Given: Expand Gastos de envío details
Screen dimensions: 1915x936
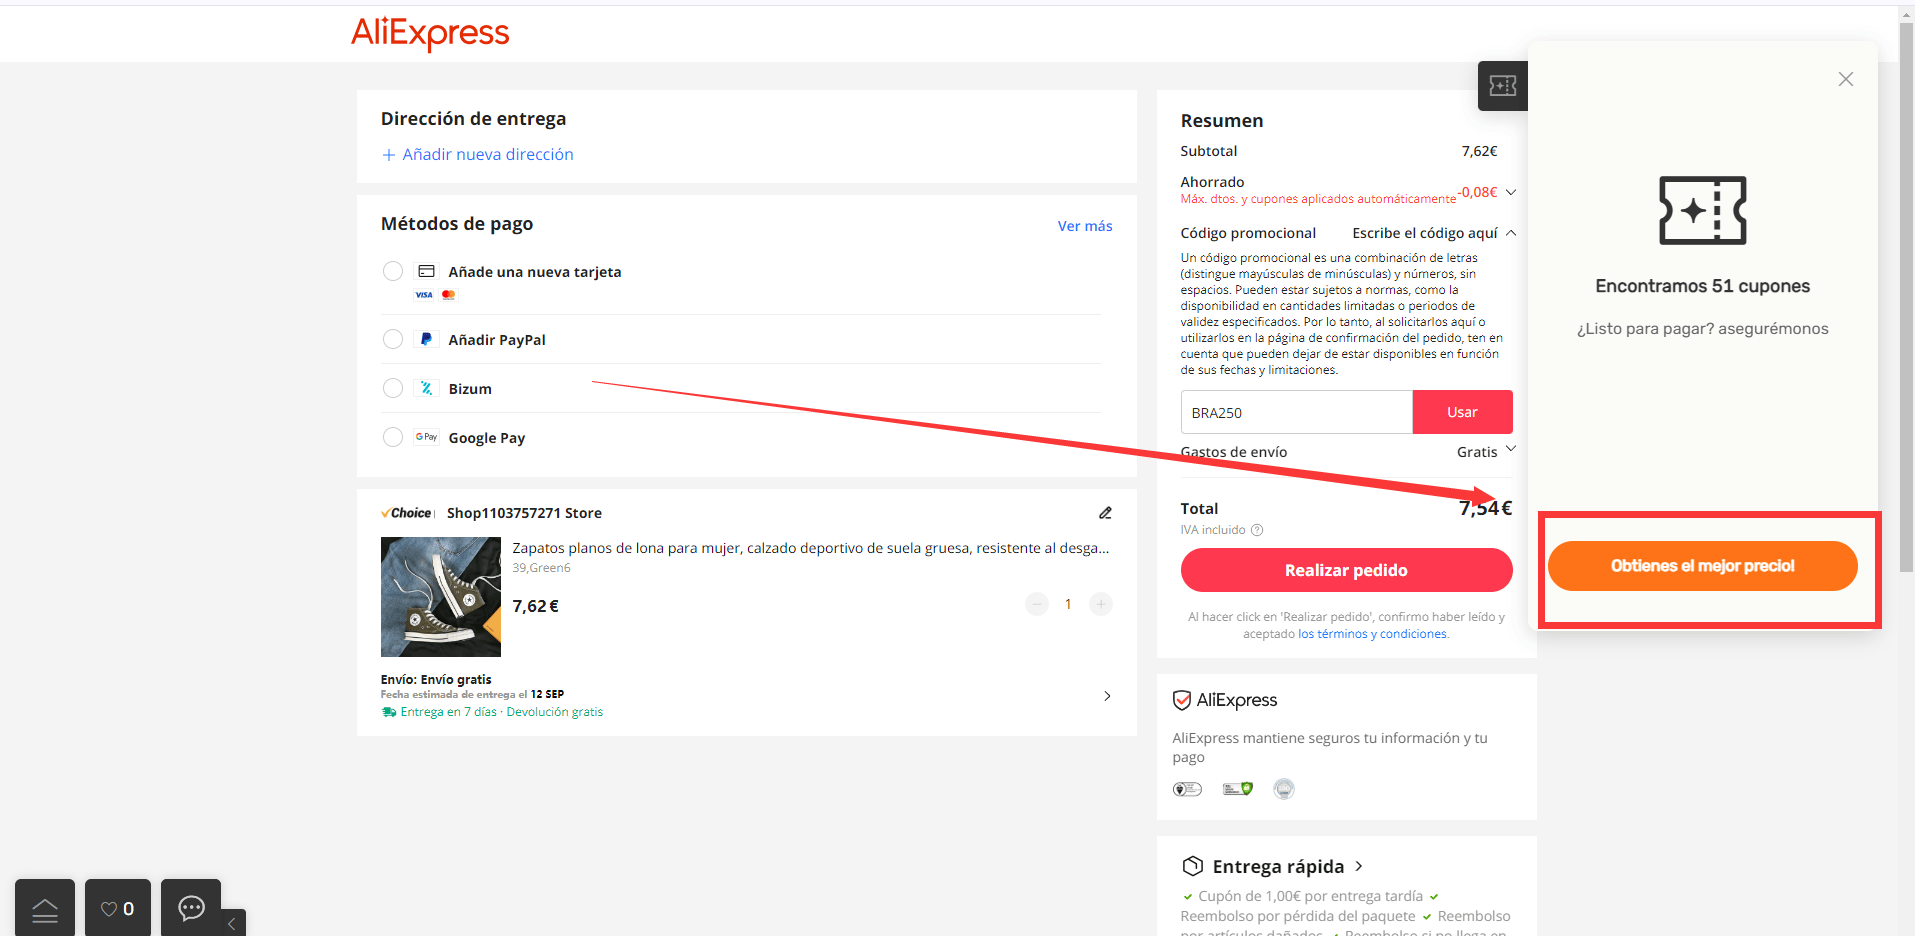Looking at the screenshot, I should [1511, 449].
